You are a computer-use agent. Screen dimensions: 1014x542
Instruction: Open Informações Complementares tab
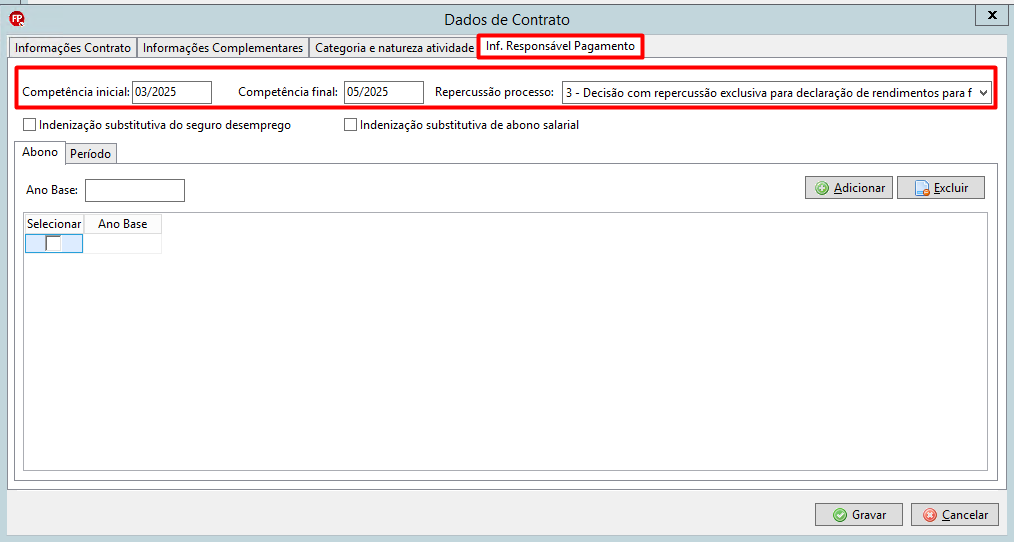(222, 48)
